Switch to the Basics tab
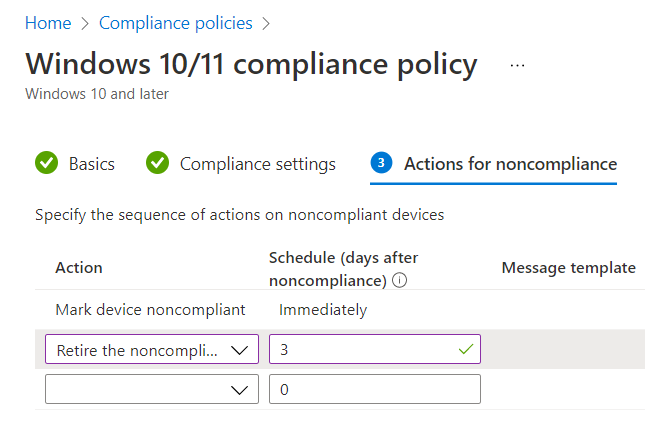This screenshot has width=645, height=431. click(92, 164)
